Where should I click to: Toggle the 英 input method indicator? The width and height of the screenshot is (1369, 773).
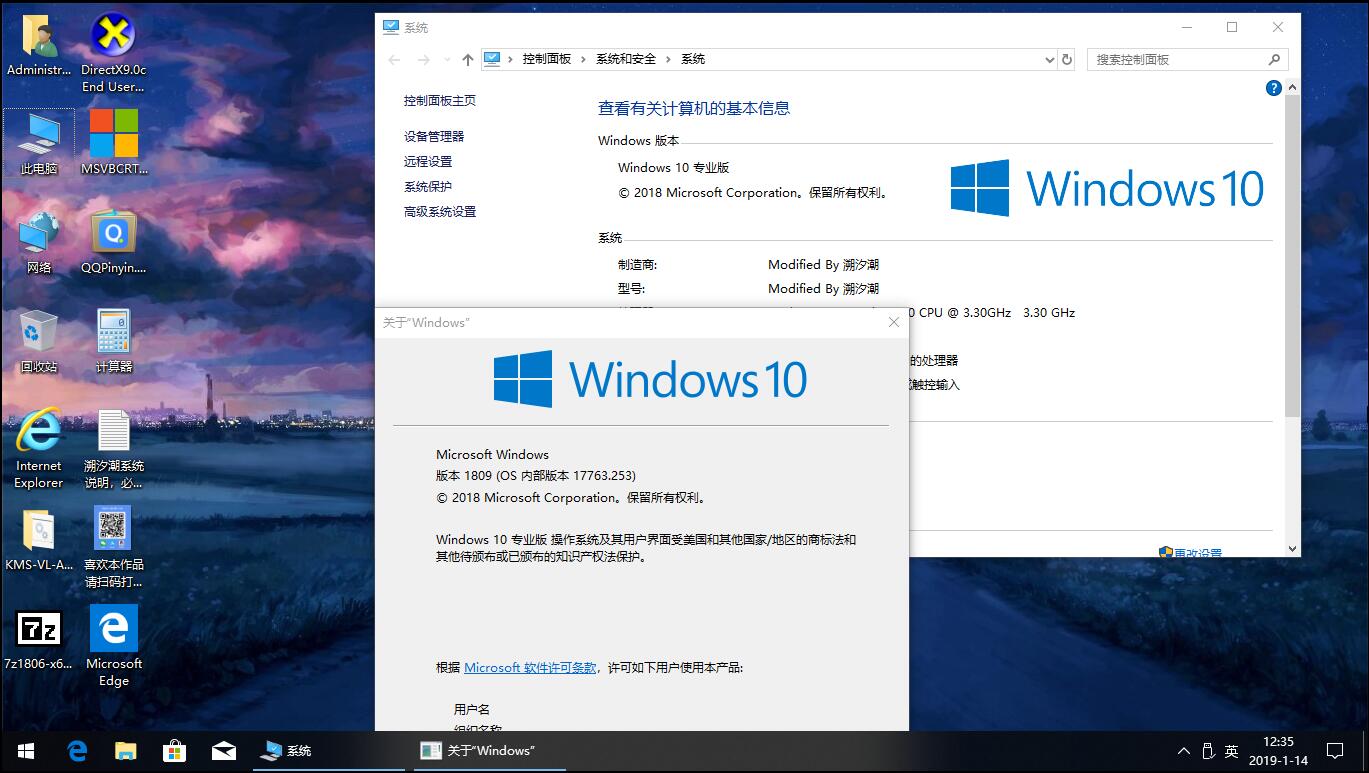(1231, 751)
